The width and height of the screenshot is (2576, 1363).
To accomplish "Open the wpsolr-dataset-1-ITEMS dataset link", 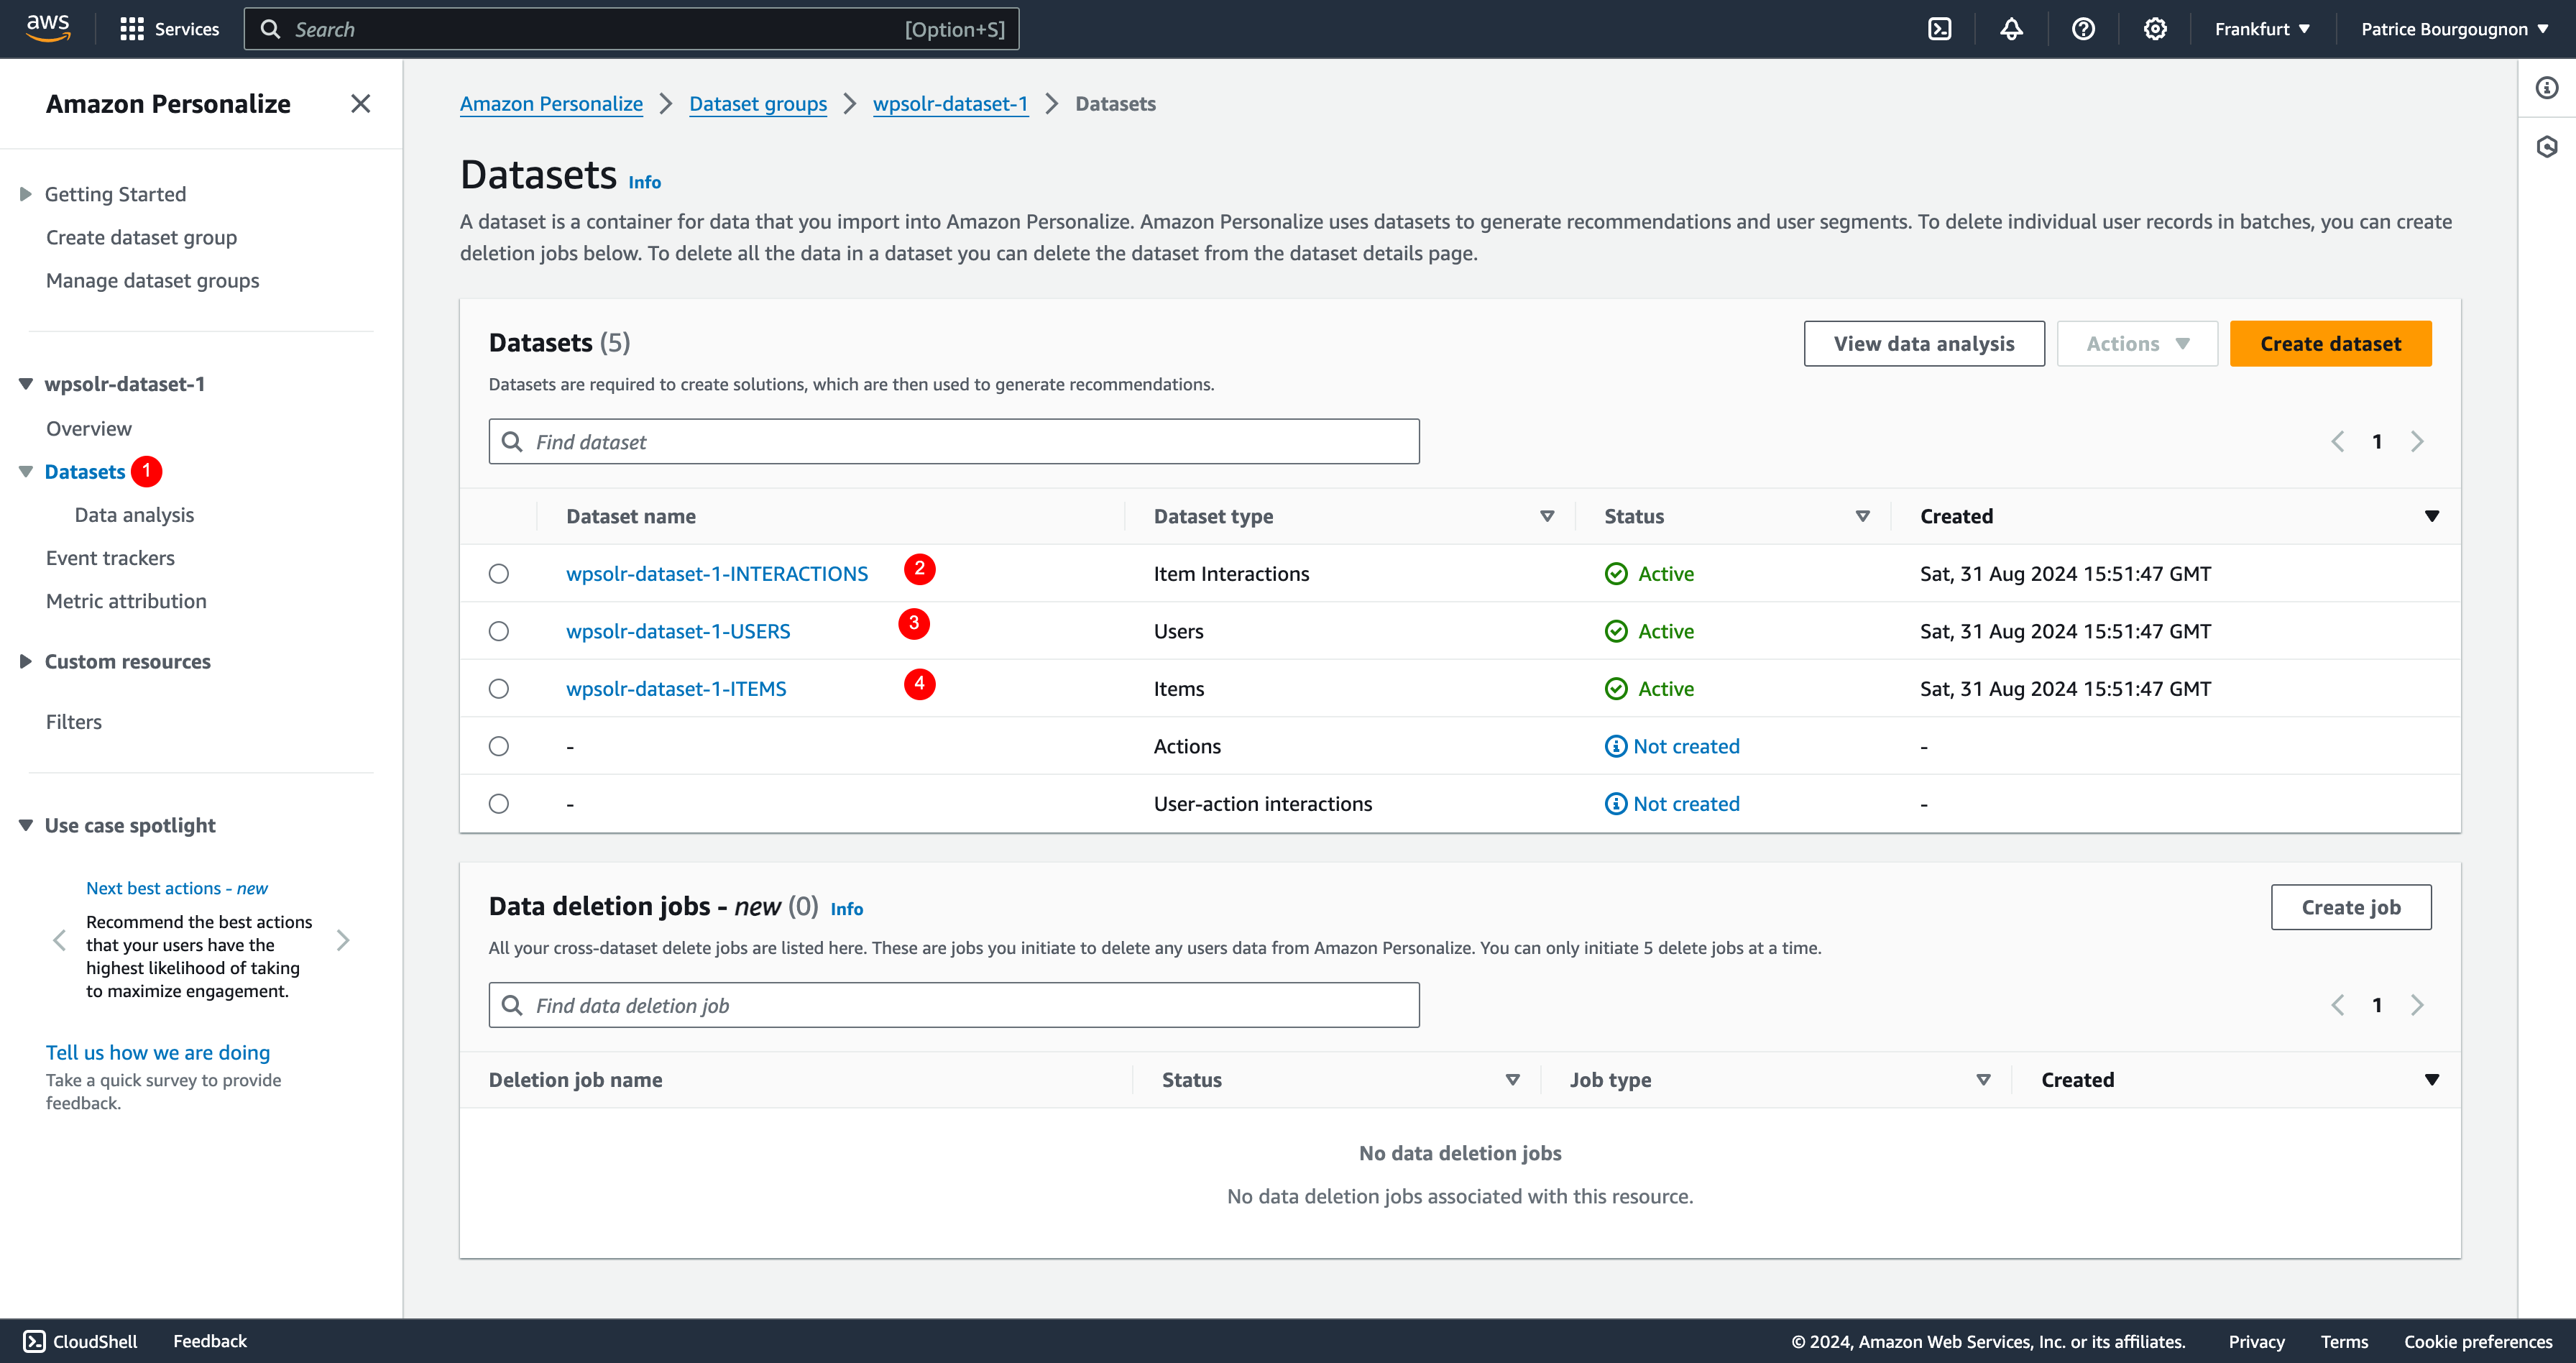I will click(676, 689).
